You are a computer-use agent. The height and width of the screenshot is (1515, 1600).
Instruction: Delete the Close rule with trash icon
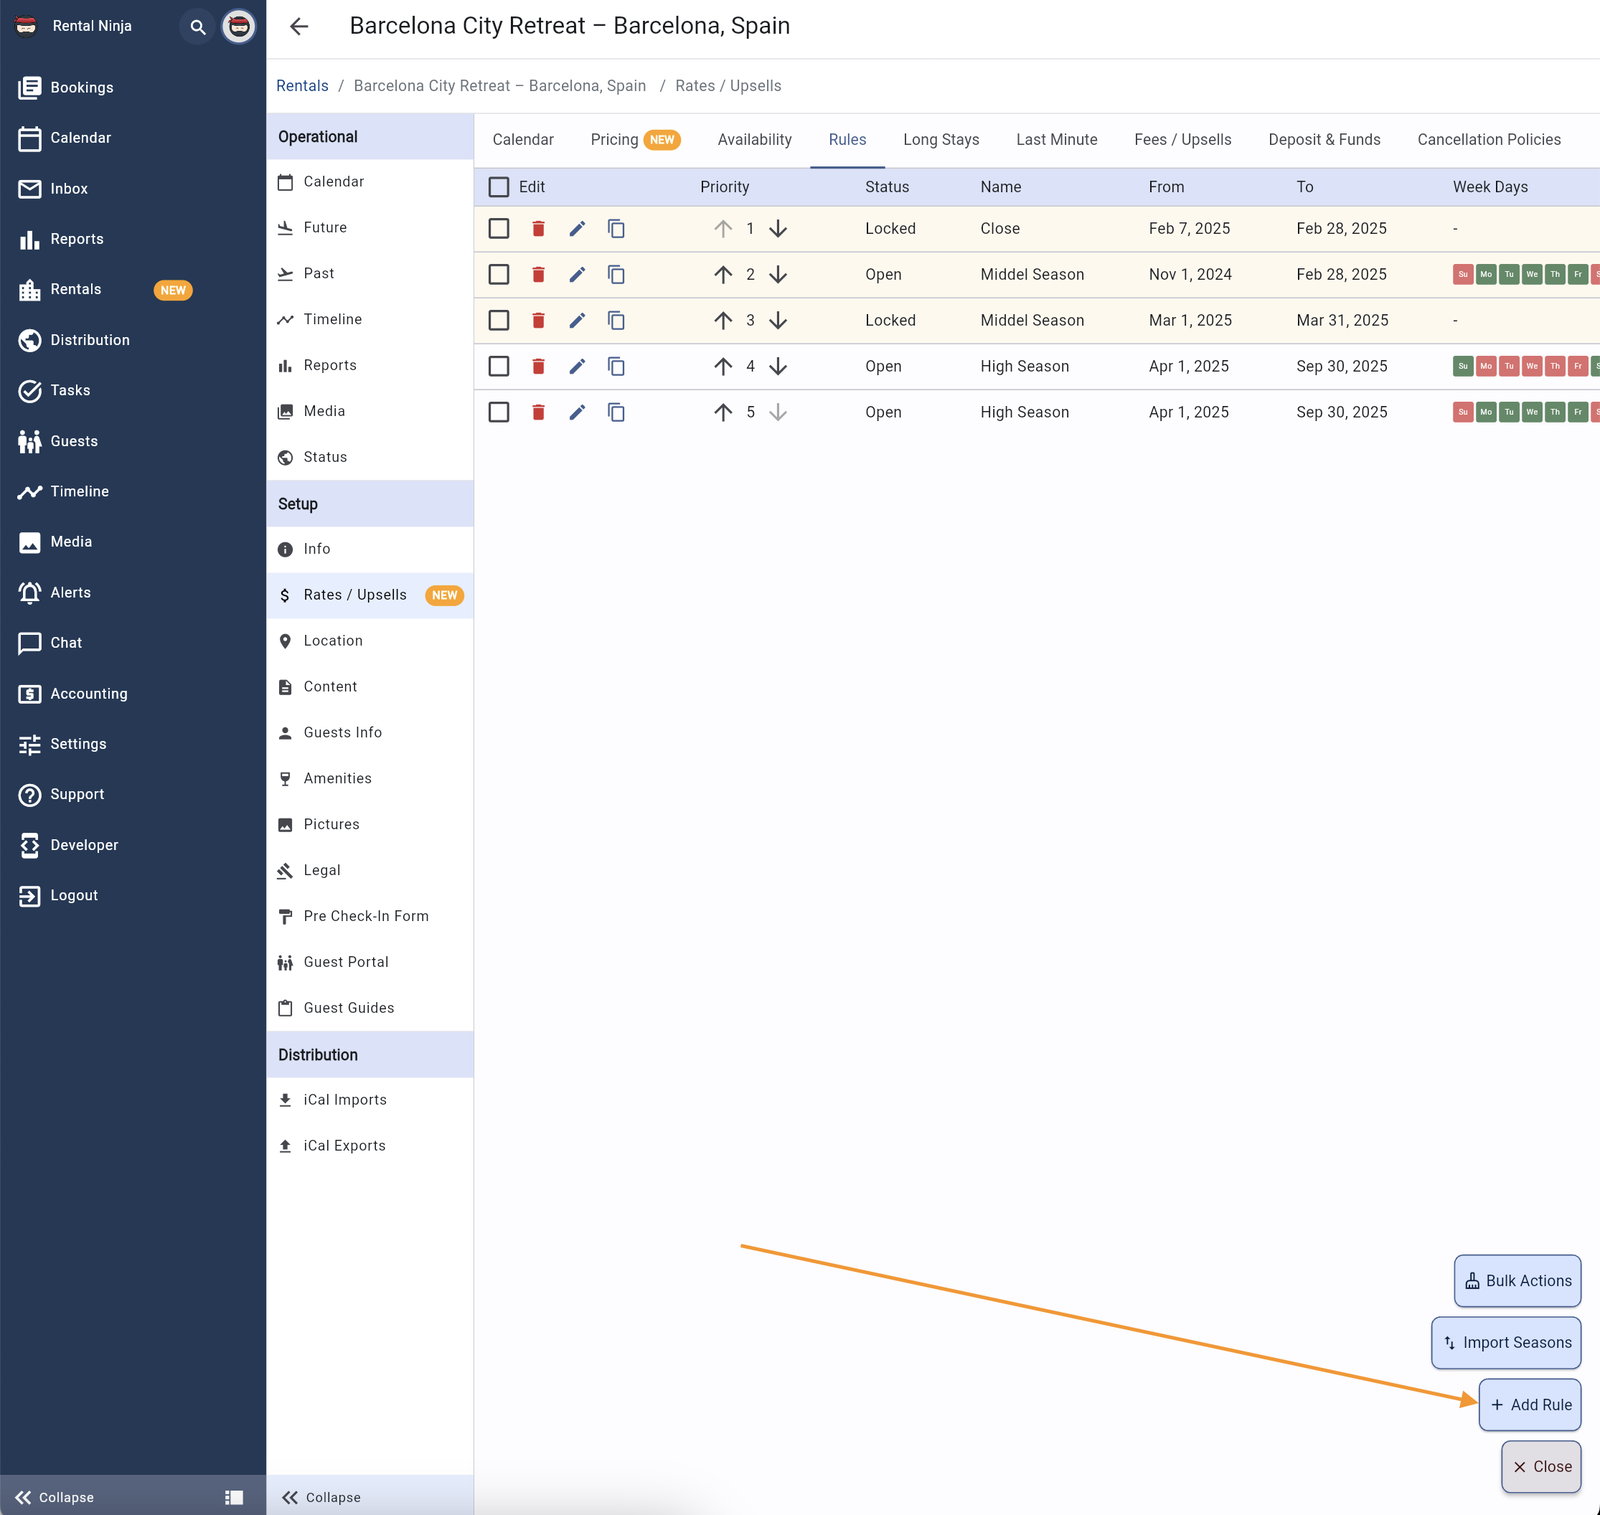[x=538, y=229]
